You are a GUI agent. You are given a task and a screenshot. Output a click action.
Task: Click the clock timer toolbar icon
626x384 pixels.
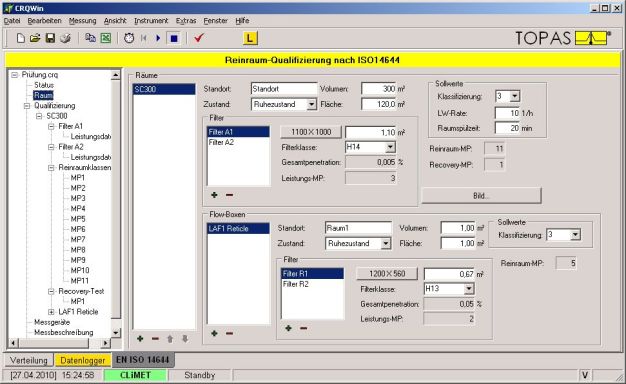pyautogui.click(x=129, y=38)
